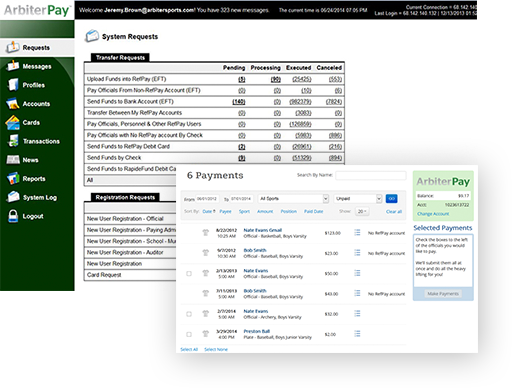Open the Preston Ball payee link
This screenshot has height=388, width=512.
click(x=256, y=331)
